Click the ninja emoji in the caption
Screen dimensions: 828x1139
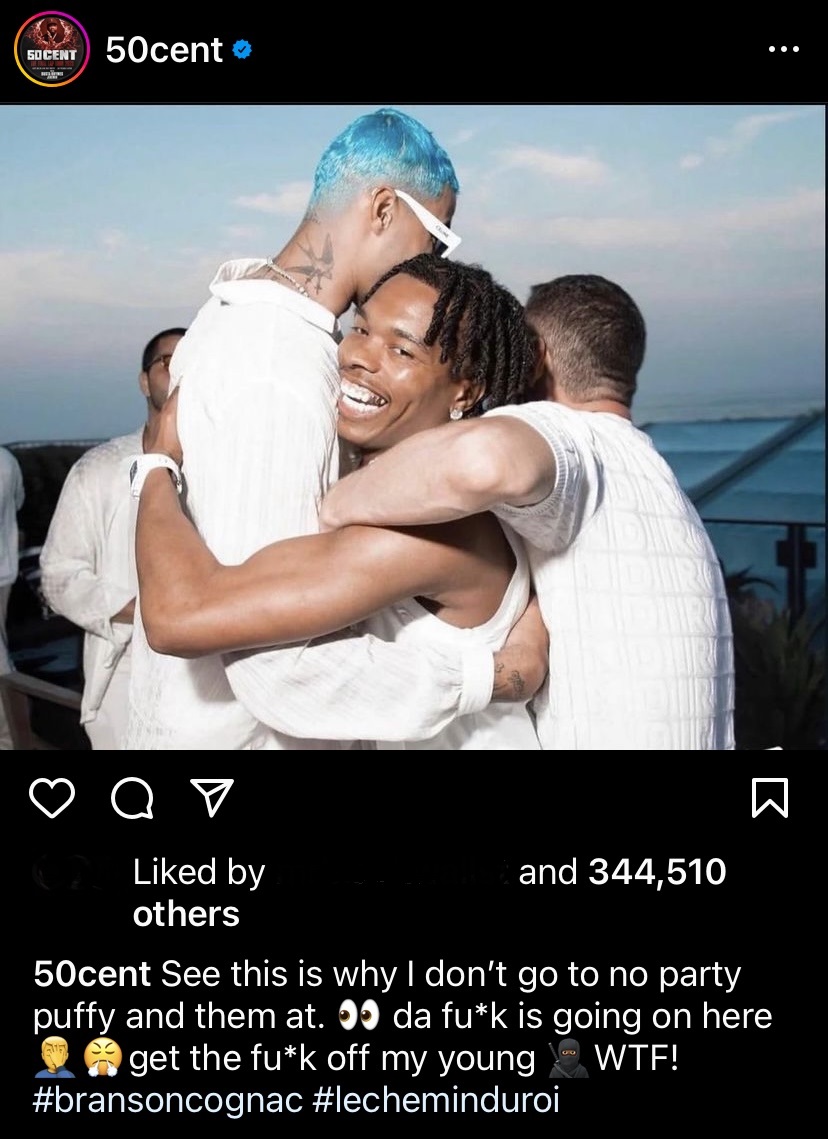tap(568, 1058)
